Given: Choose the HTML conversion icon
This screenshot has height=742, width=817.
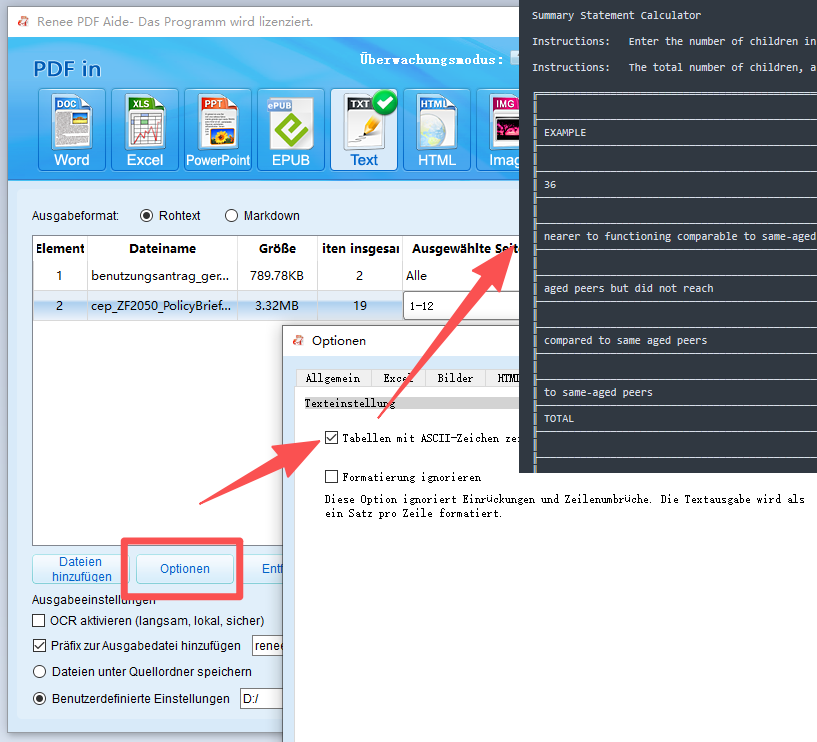Looking at the screenshot, I should (437, 130).
